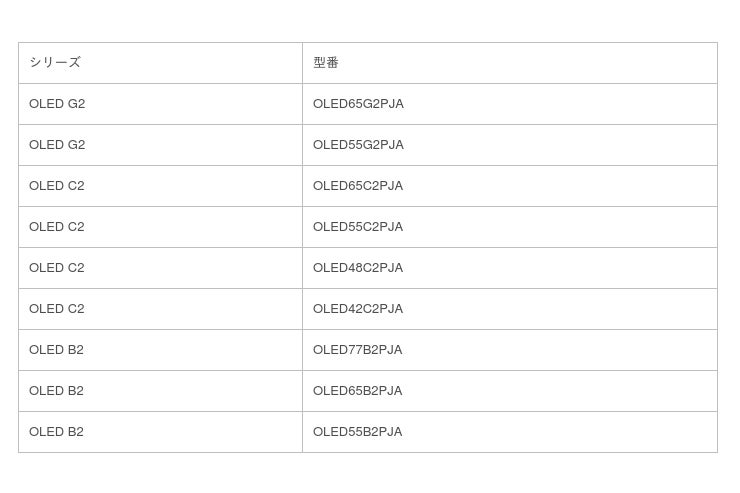Click OLED C2 series cell for OLED48C2PJA

(57, 268)
